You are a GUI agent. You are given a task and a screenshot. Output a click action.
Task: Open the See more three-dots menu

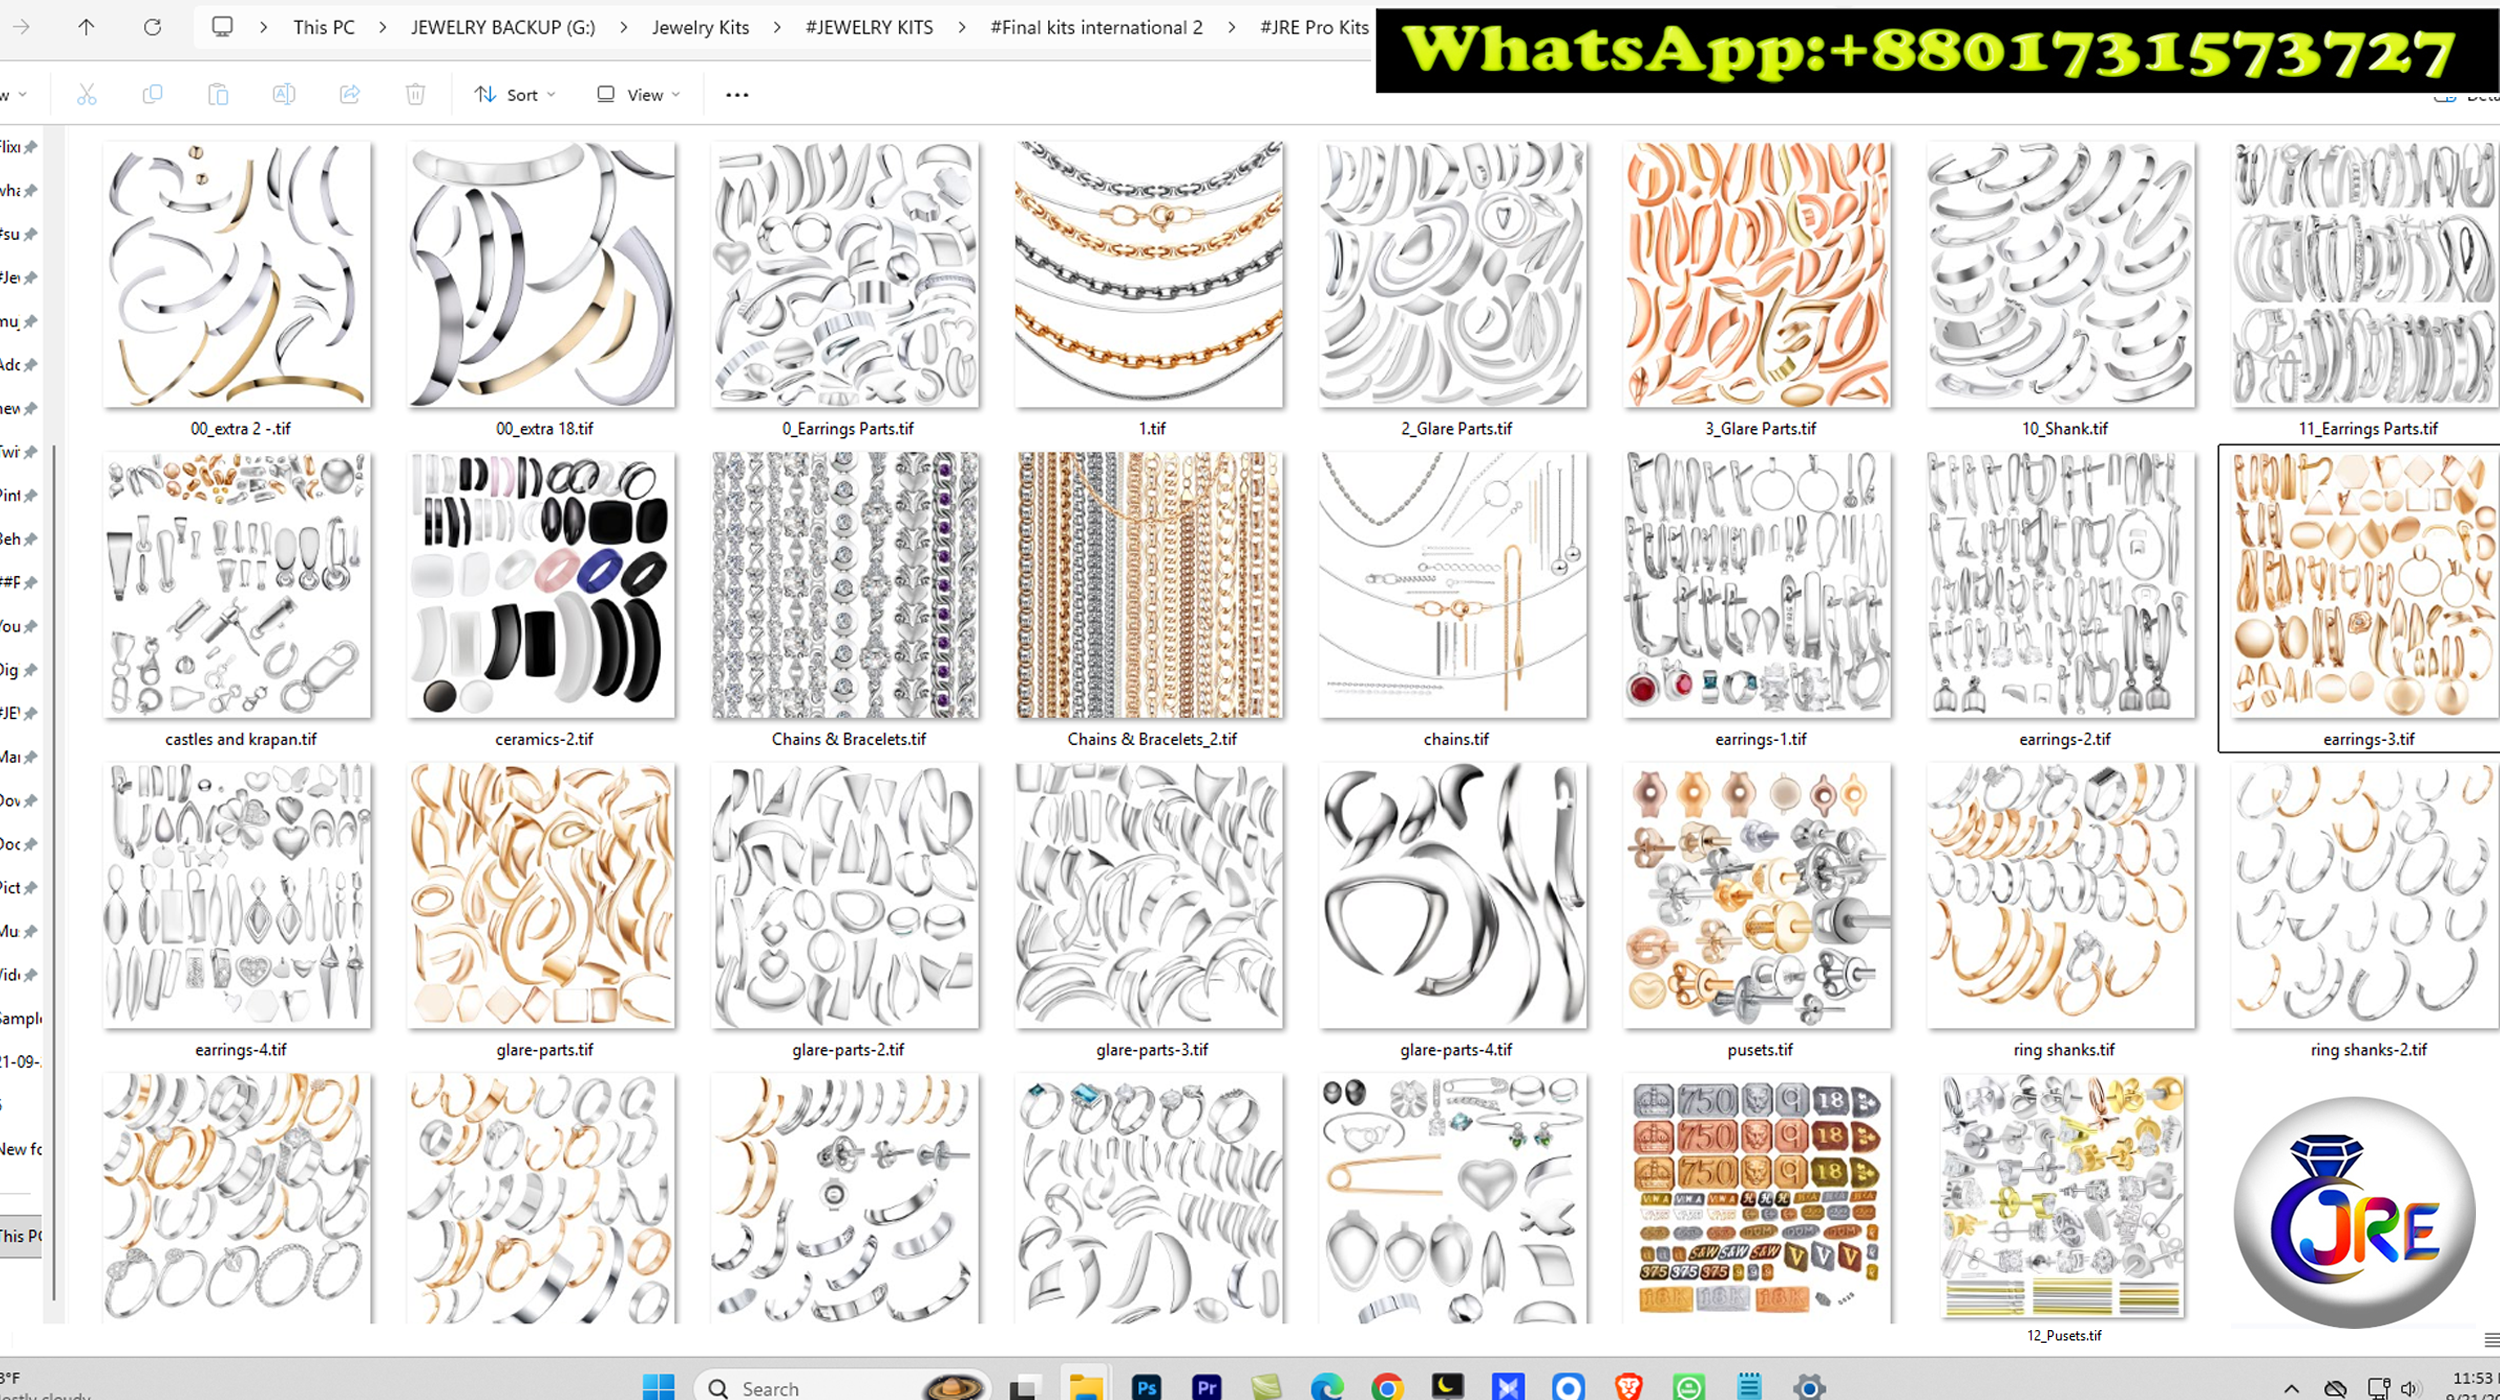[x=737, y=95]
